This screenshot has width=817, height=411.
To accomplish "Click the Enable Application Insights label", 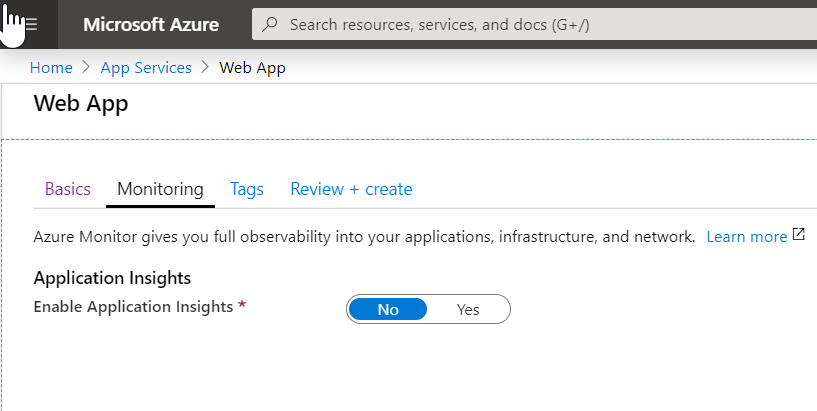I will point(133,307).
